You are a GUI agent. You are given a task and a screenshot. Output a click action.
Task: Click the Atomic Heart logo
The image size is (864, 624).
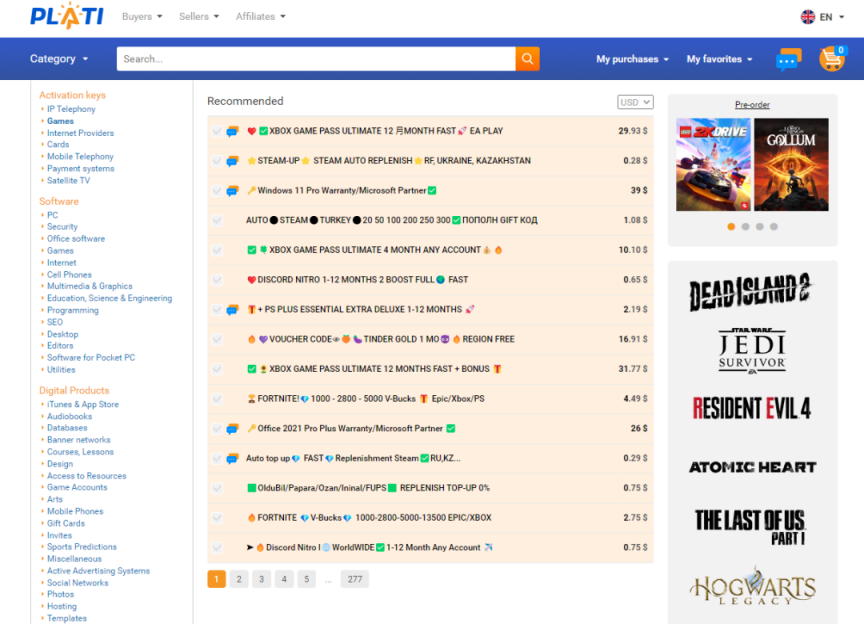752,467
